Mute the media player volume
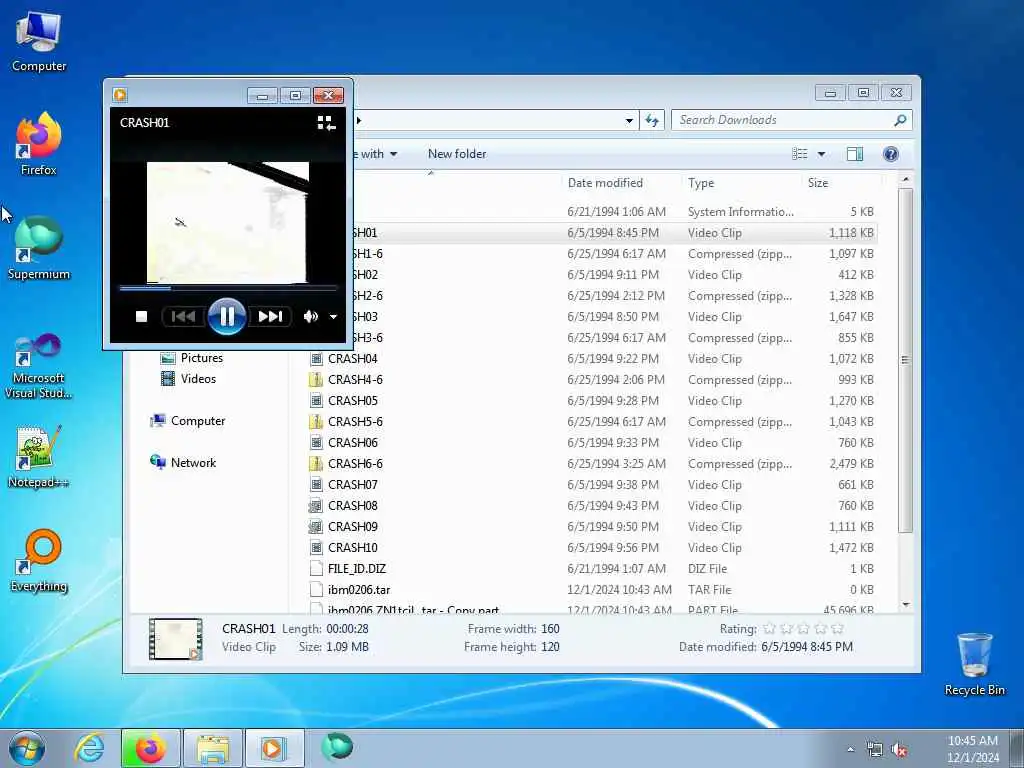Screen dimensions: 1024x768 coord(310,317)
